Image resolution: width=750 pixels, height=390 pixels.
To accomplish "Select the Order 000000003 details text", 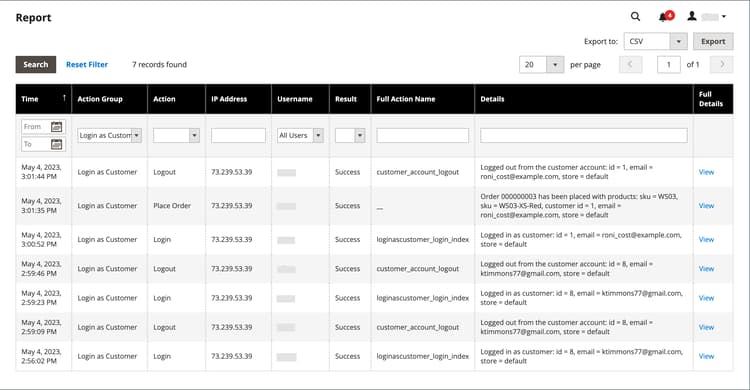I will (579, 206).
